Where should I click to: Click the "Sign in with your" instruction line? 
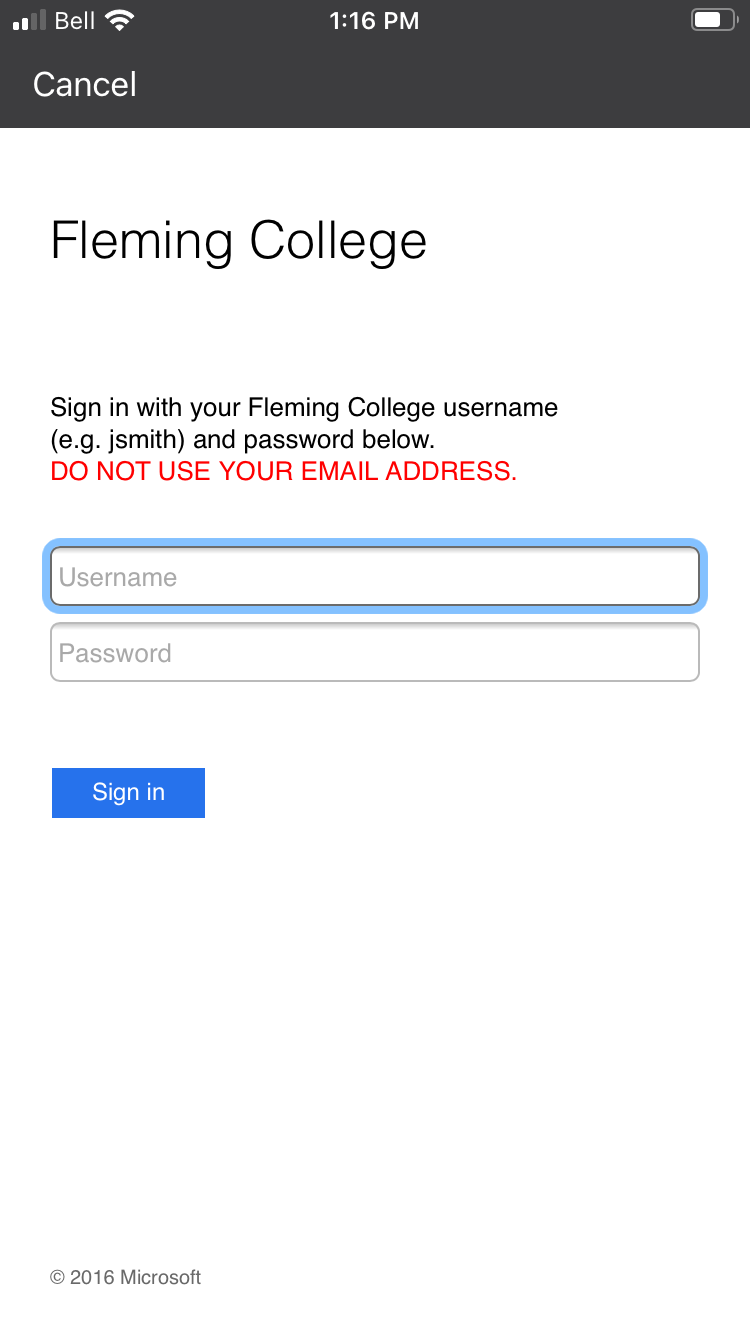click(304, 408)
